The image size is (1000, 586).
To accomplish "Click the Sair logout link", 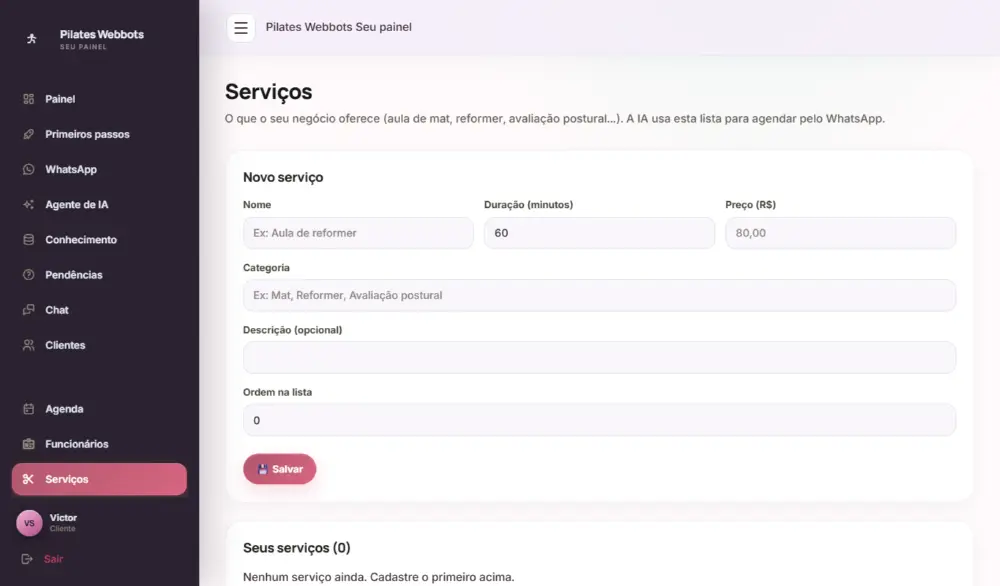I will click(54, 559).
